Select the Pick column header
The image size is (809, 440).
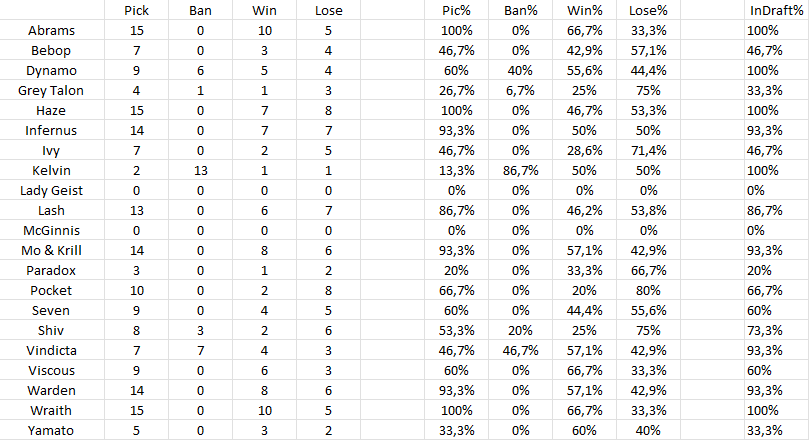point(137,10)
